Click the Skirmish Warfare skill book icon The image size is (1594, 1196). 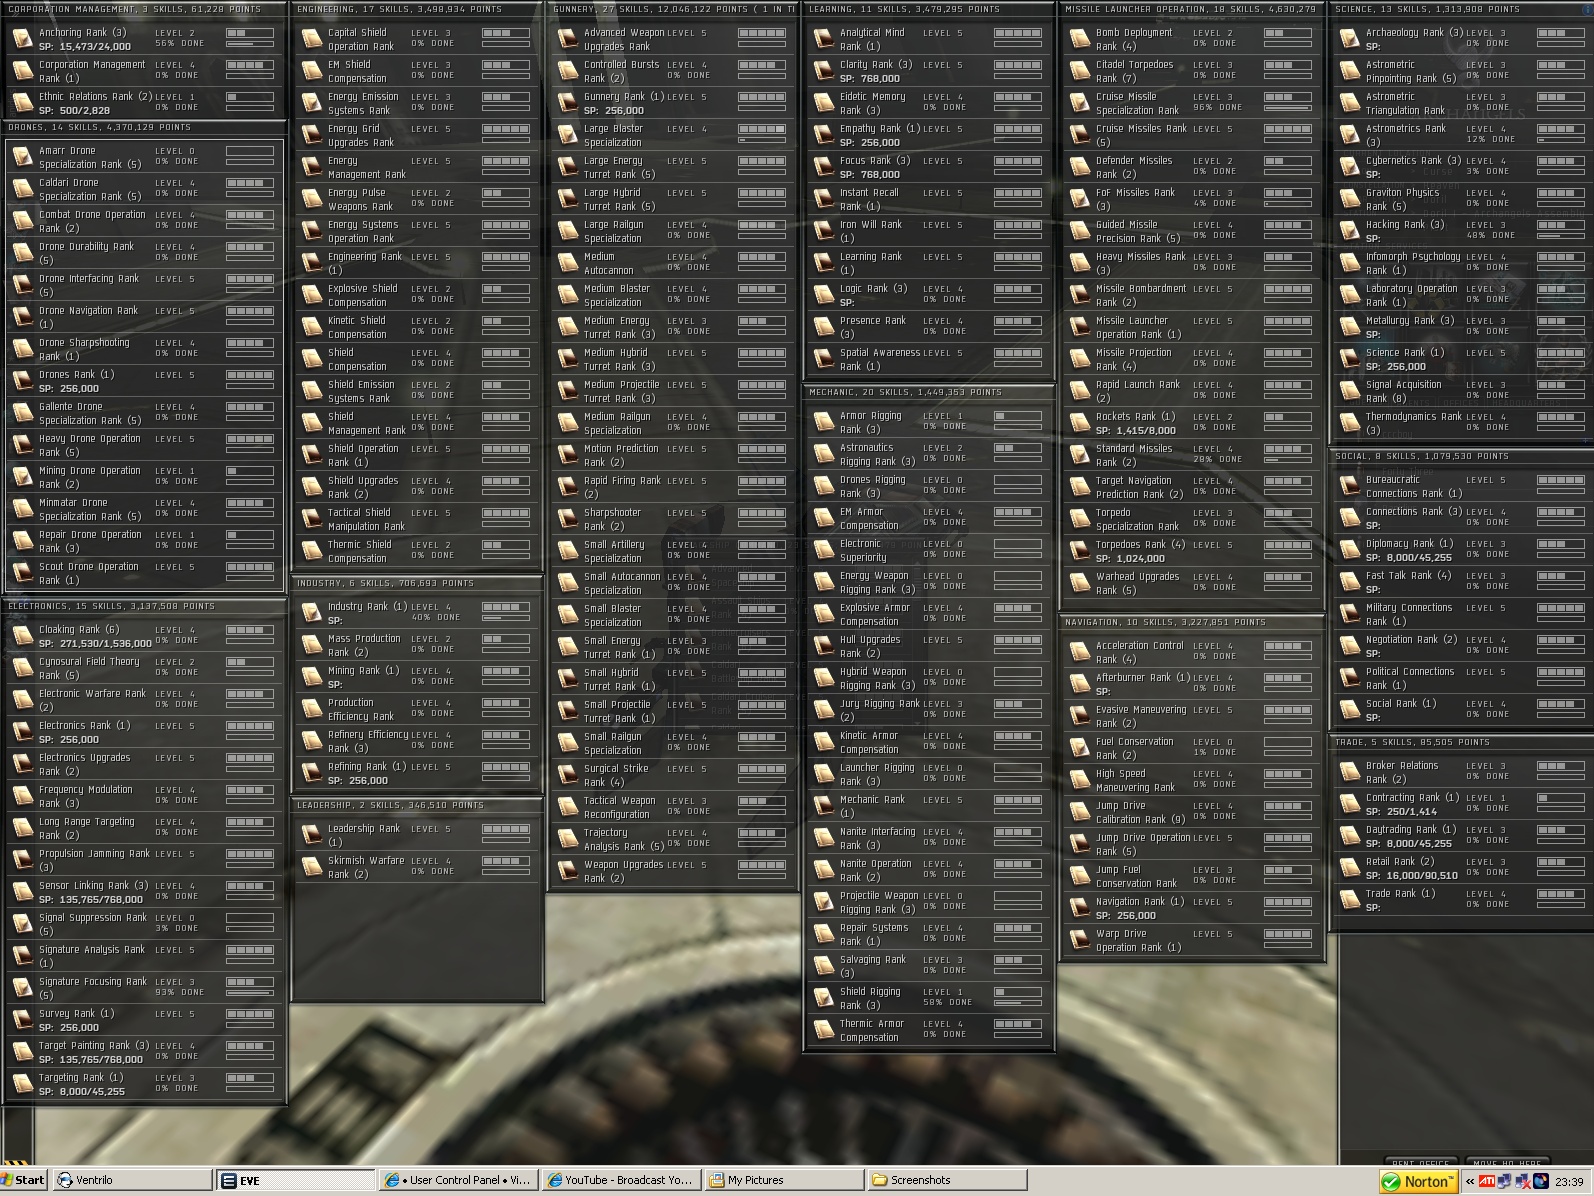click(312, 867)
